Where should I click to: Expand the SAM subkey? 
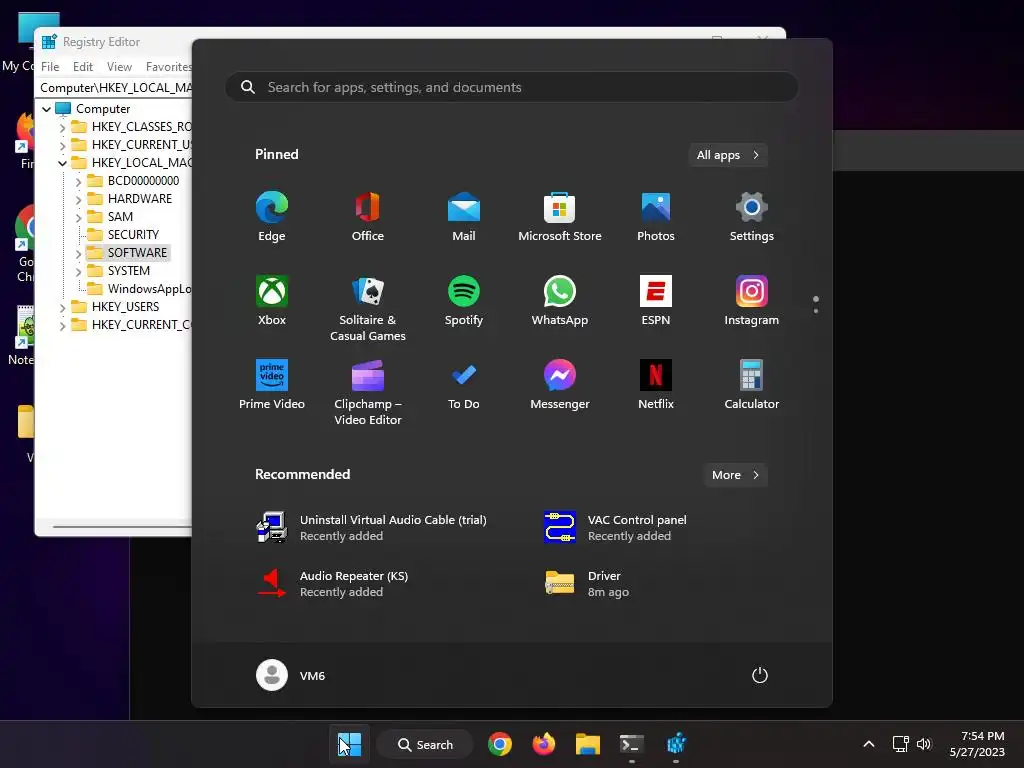pyautogui.click(x=78, y=217)
